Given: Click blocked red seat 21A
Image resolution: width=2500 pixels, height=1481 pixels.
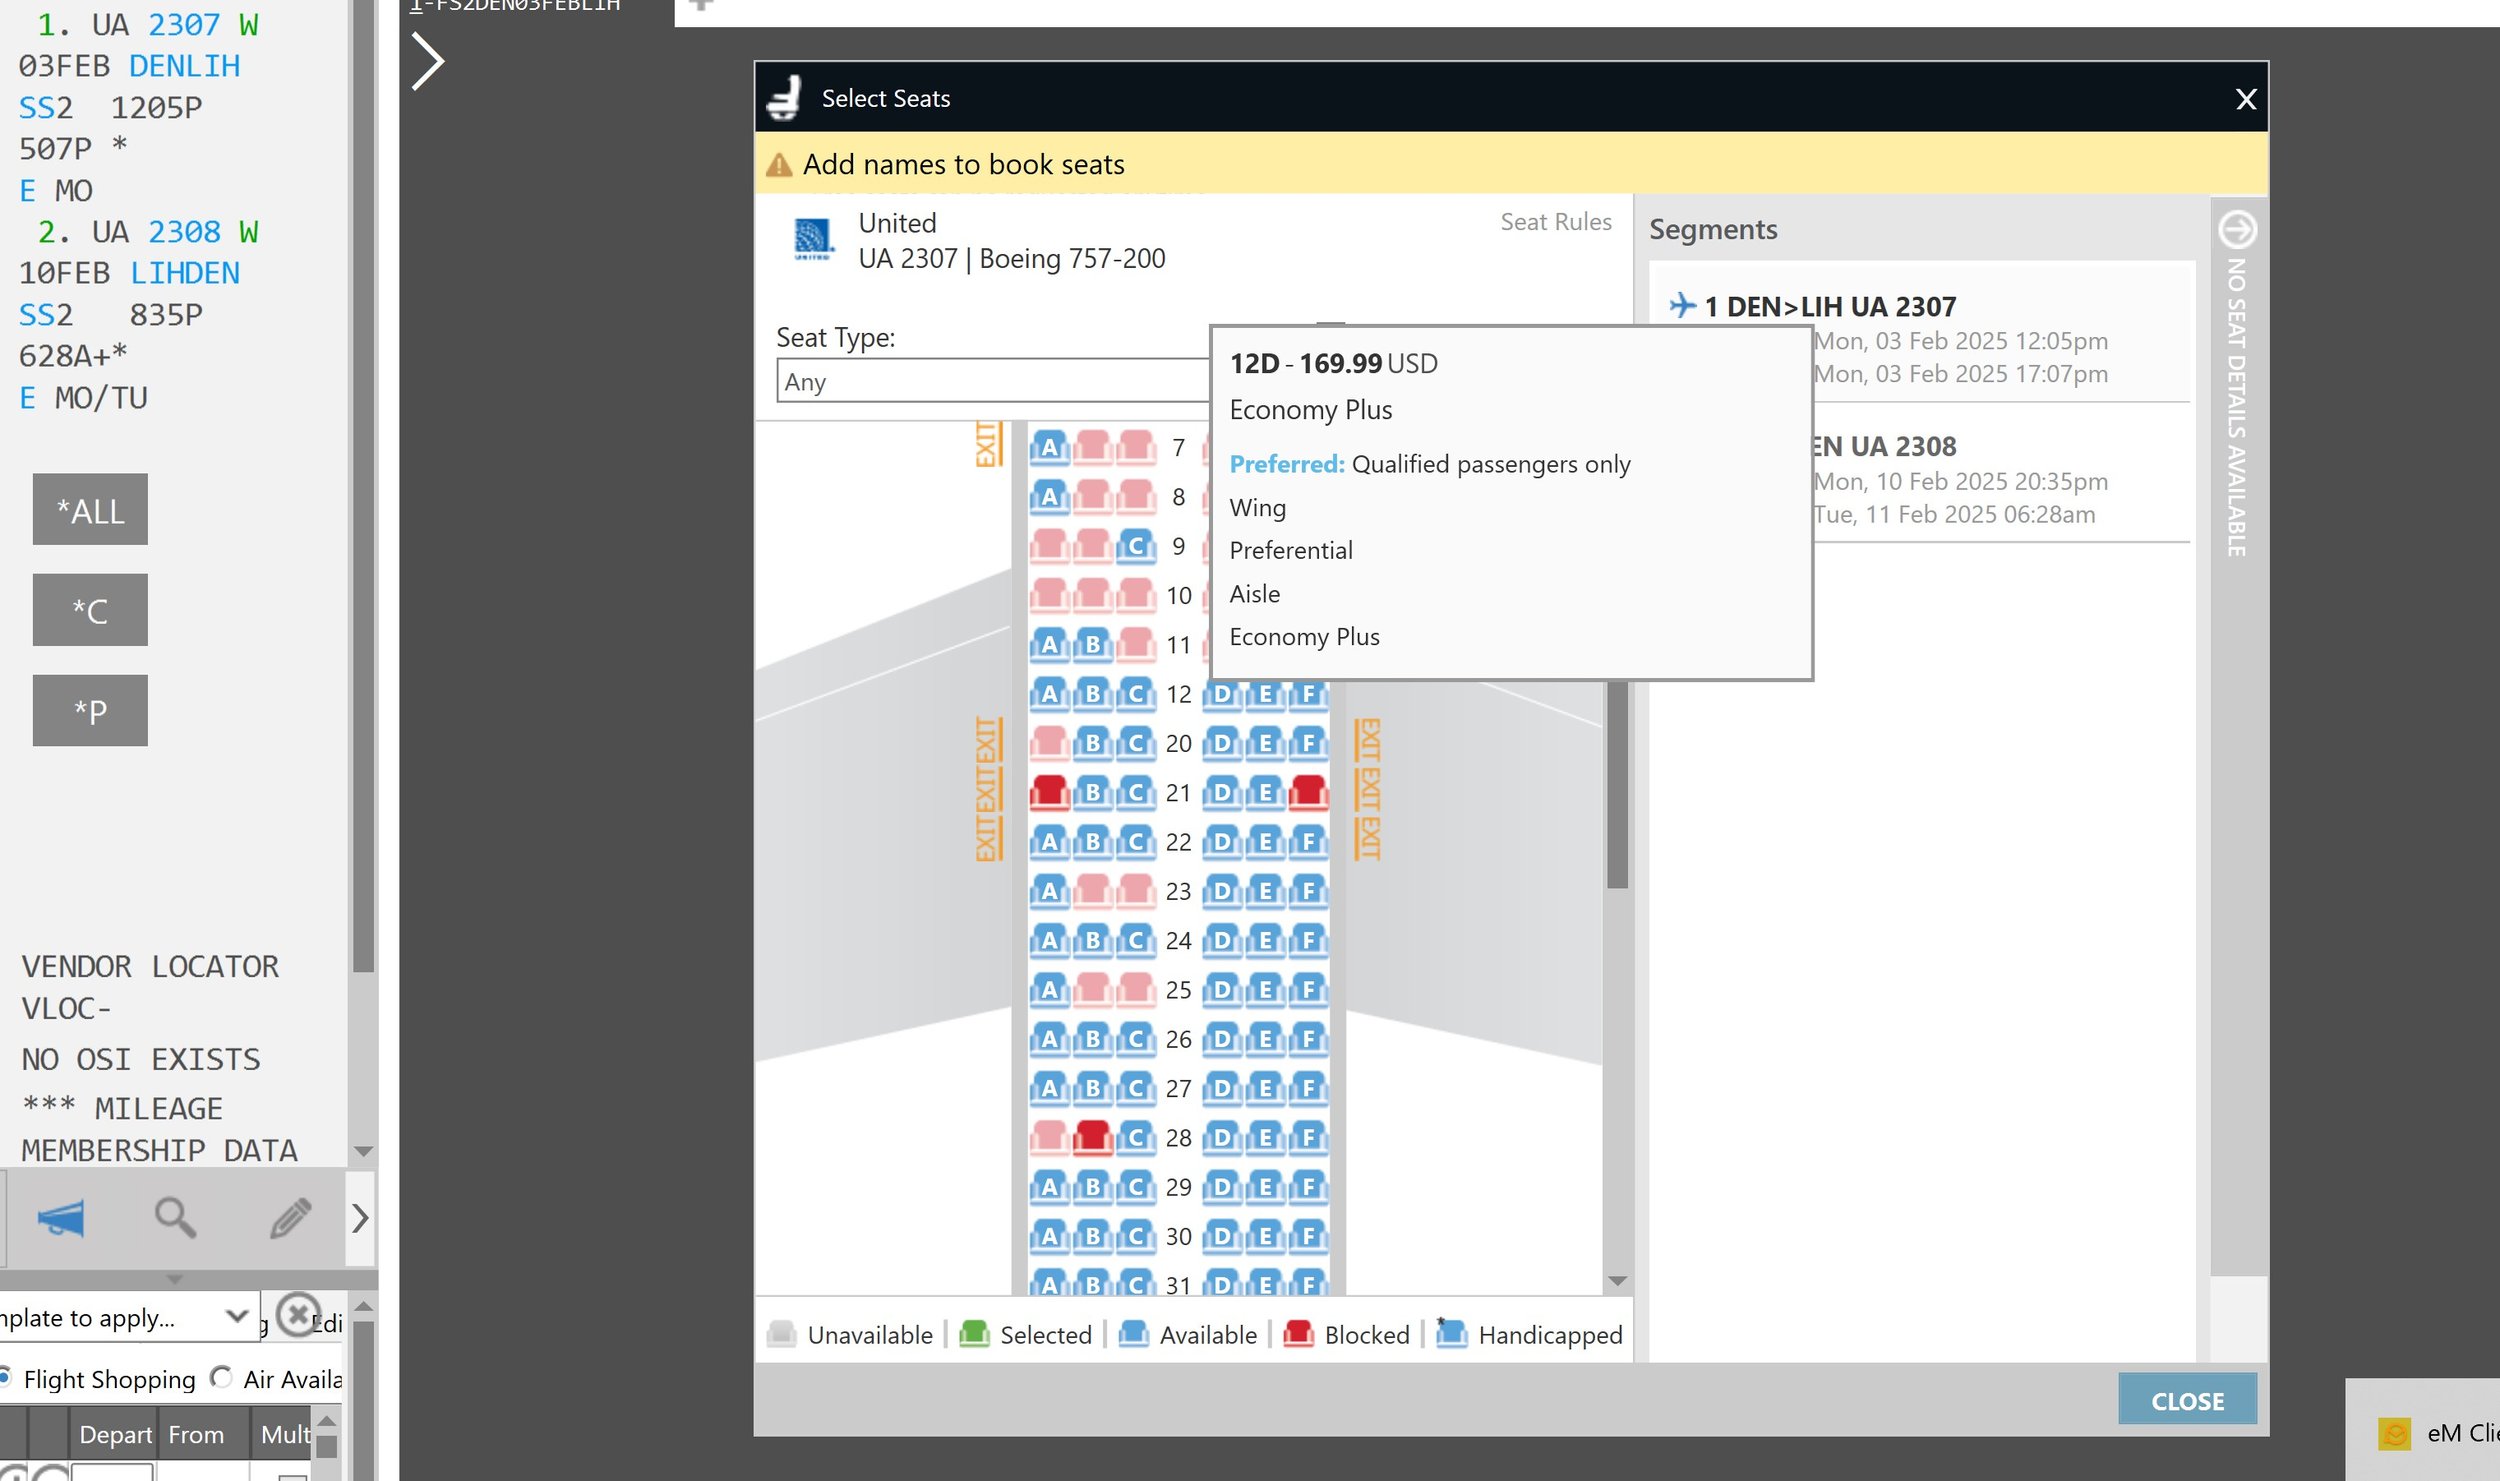Looking at the screenshot, I should click(x=1049, y=793).
